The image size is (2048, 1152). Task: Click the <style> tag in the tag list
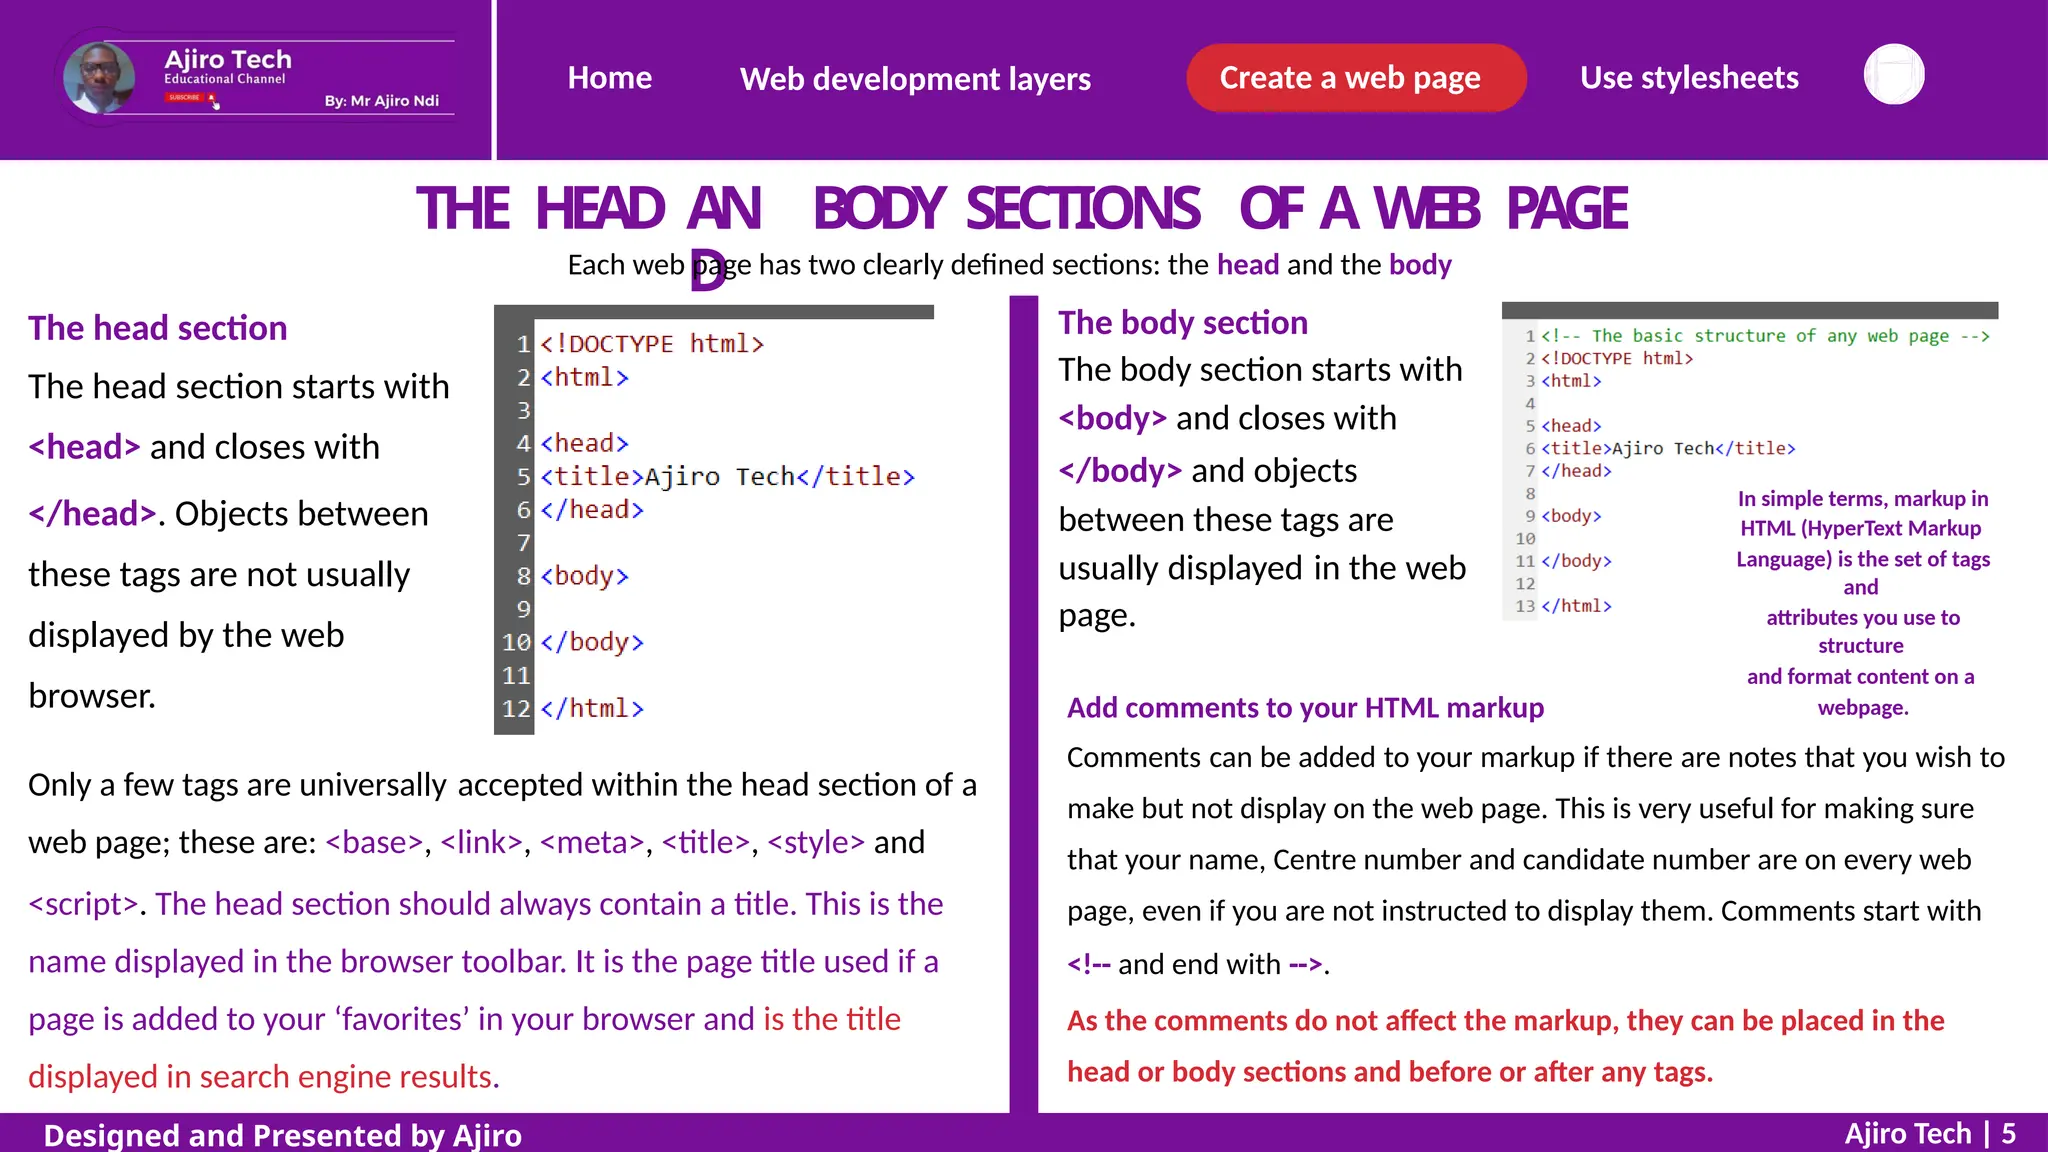pos(816,843)
